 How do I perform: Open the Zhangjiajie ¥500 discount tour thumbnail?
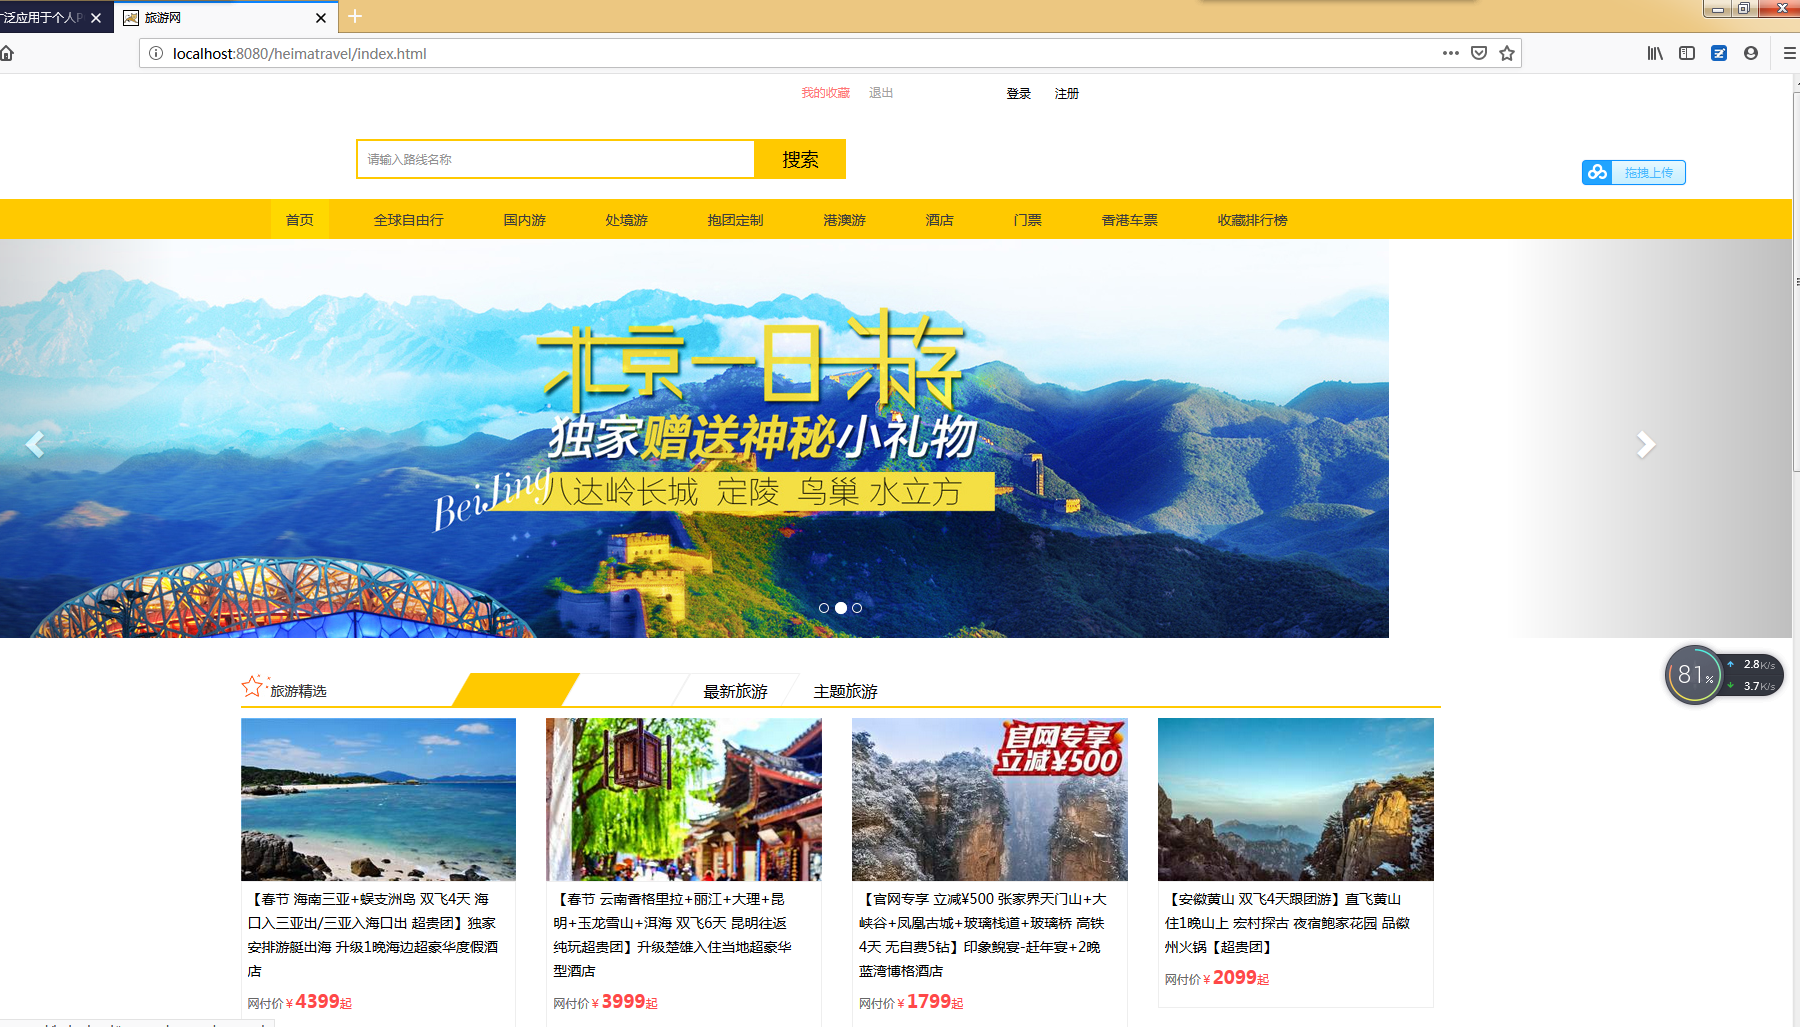coord(990,799)
